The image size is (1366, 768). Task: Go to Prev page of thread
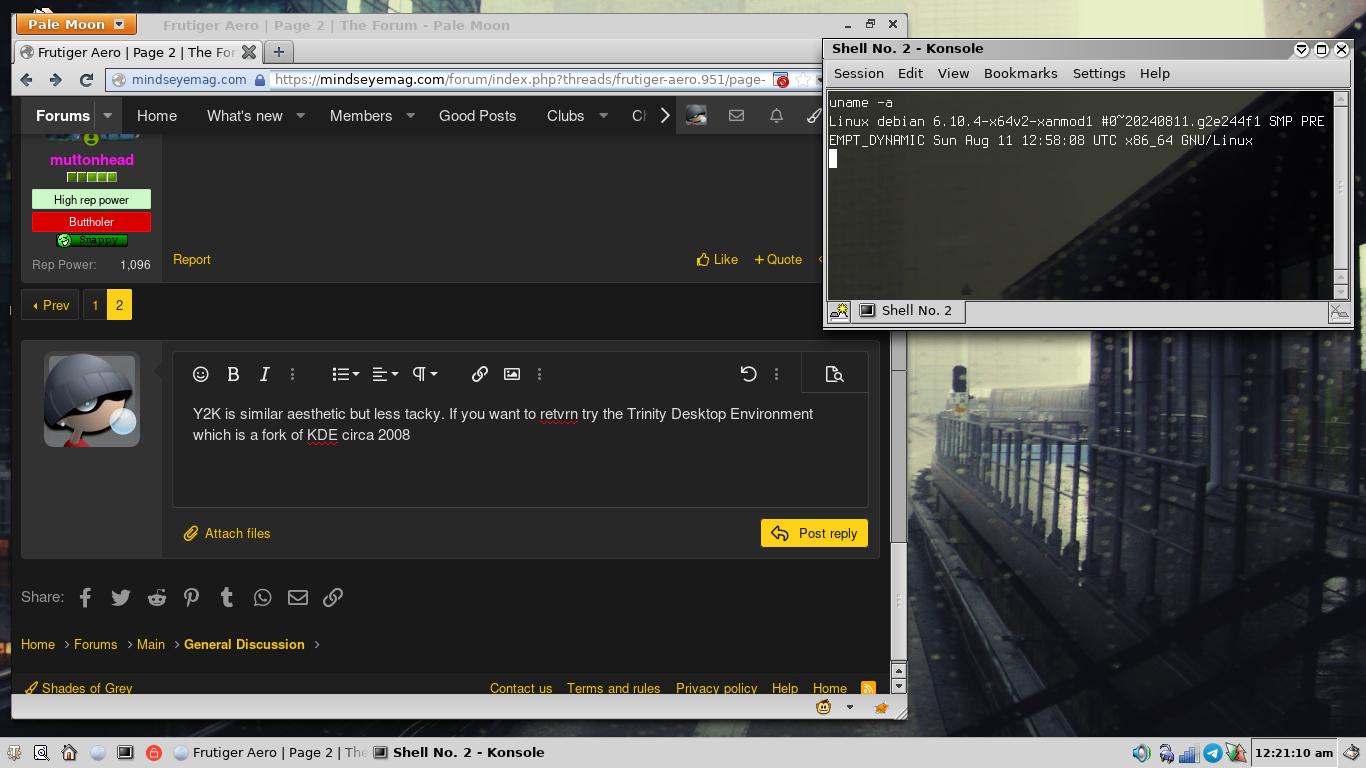click(x=50, y=305)
